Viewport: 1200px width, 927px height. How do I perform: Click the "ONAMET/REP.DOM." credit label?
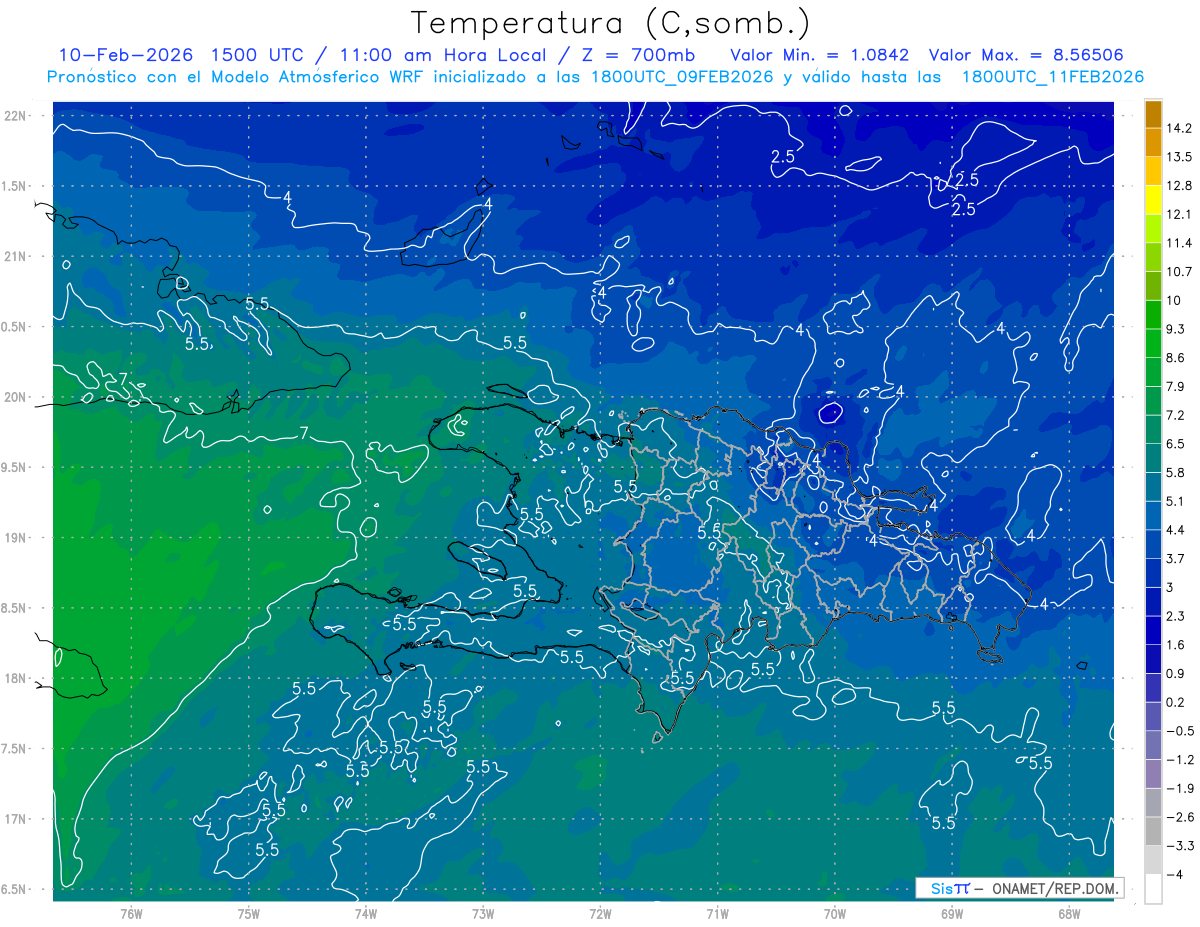tap(1055, 888)
